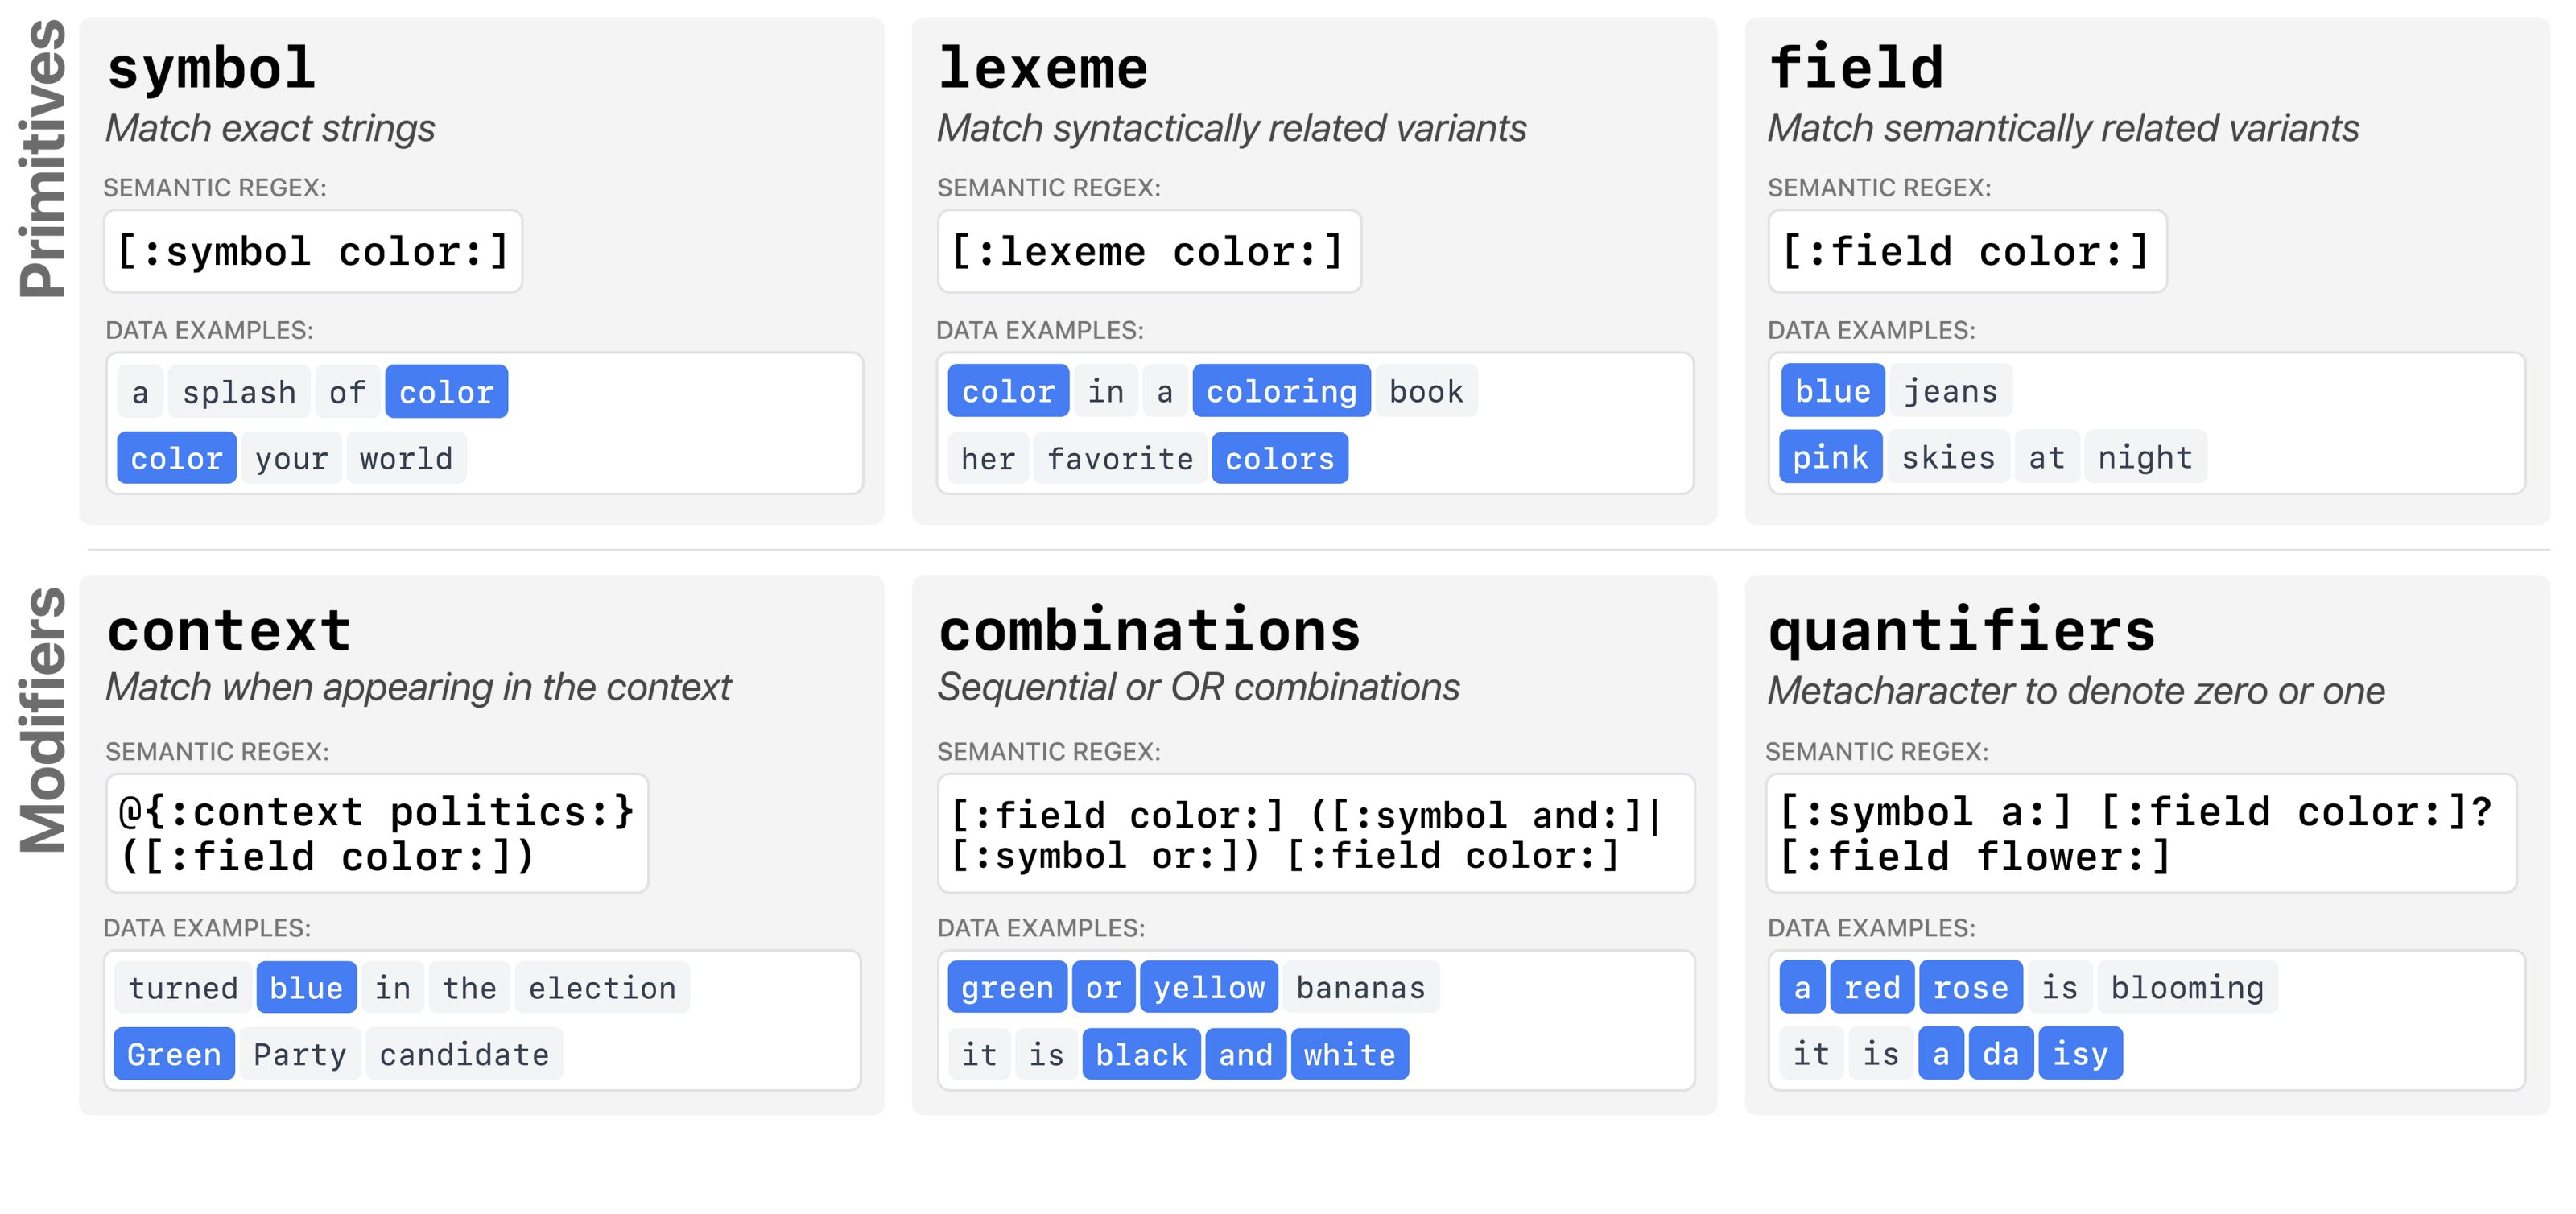Screen dimensions: 2576x1214
Task: Click the "jeans" word token
Action: pos(1950,391)
